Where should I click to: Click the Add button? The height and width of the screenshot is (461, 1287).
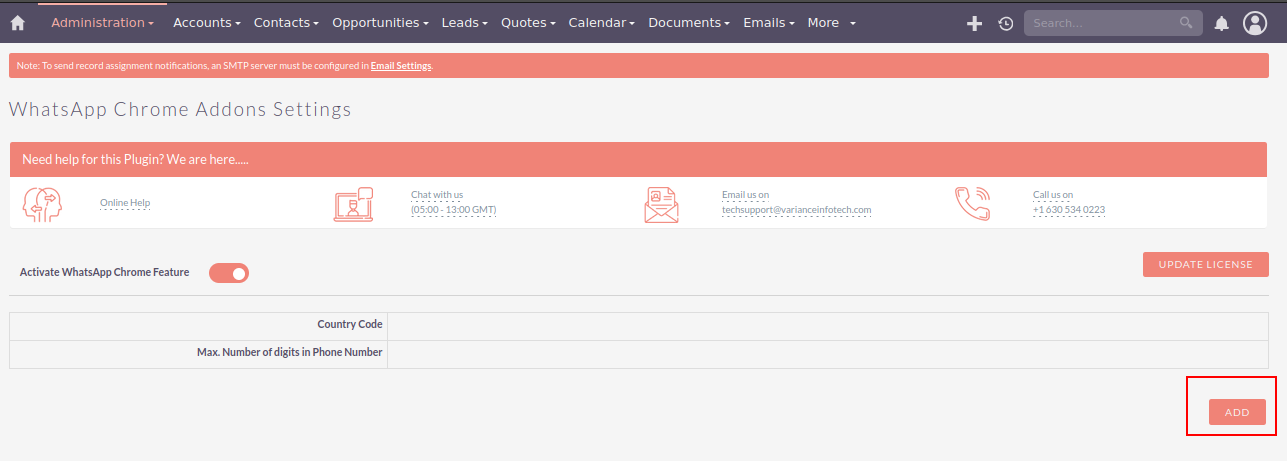coord(1237,412)
